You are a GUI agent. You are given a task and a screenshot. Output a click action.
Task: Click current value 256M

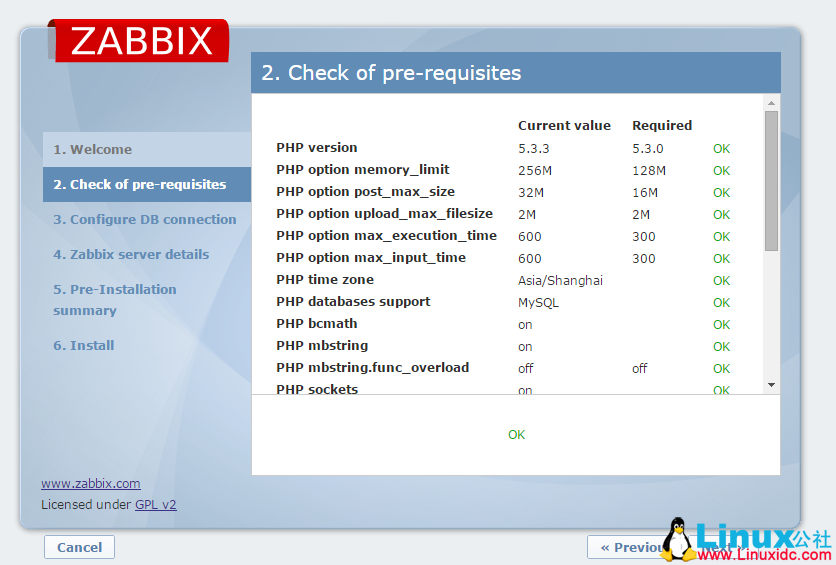click(535, 171)
